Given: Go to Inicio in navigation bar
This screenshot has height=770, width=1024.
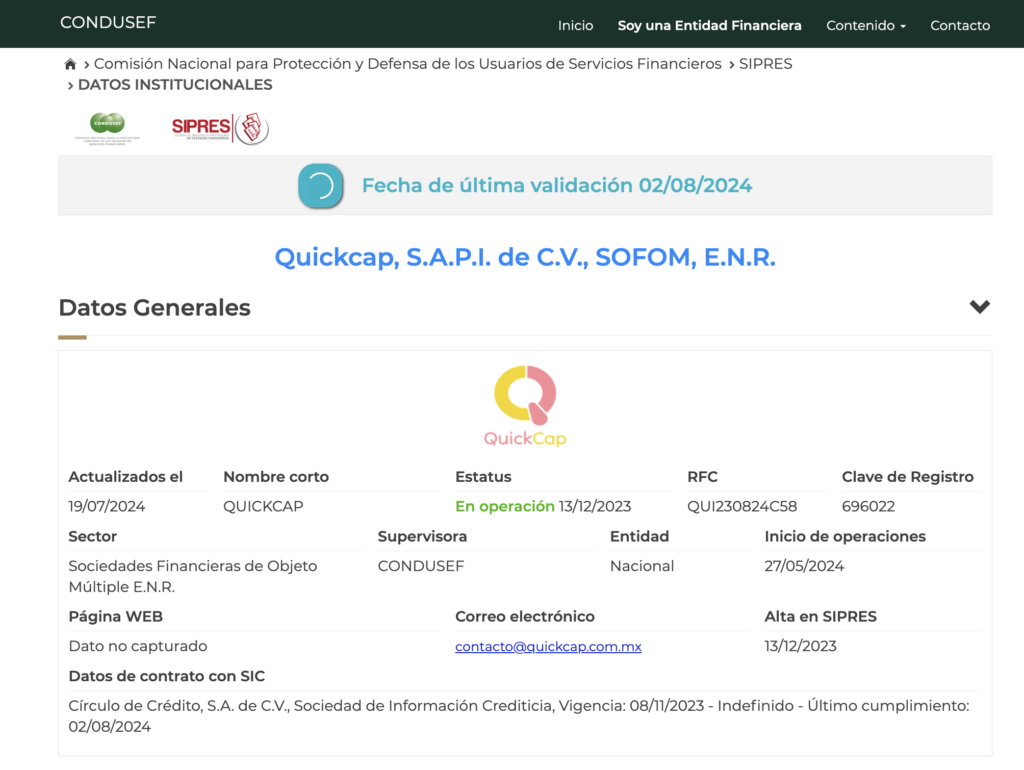Looking at the screenshot, I should [575, 25].
